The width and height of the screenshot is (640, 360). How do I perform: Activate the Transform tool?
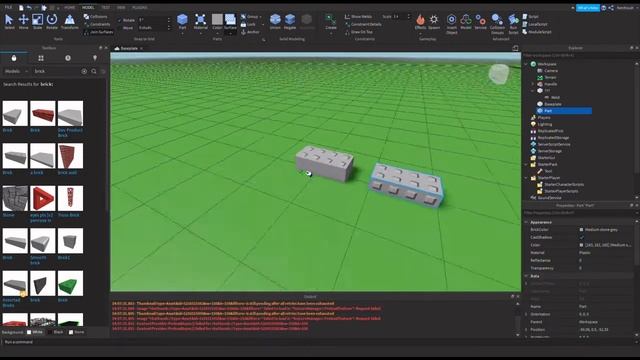[x=69, y=21]
